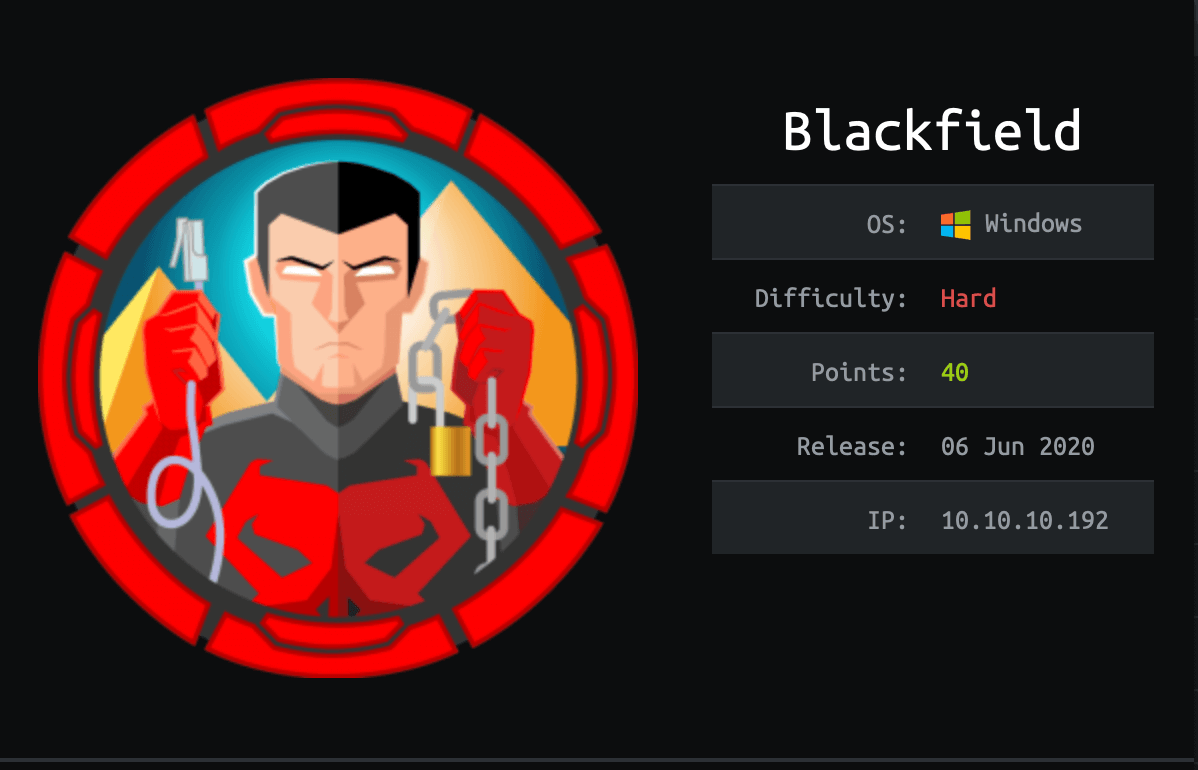Click the Windows logo icon
The image size is (1198, 770).
[x=955, y=225]
